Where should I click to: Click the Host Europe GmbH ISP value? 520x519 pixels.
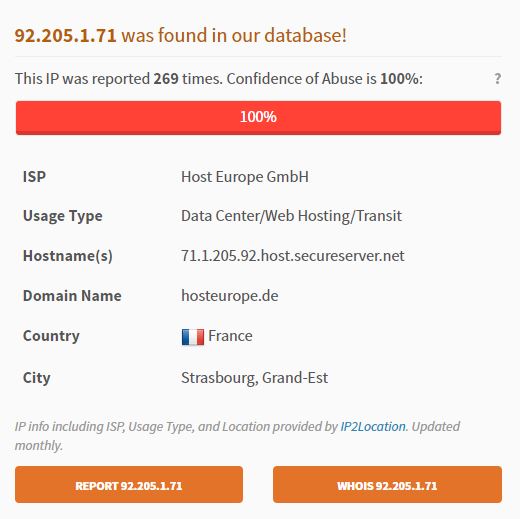tap(245, 177)
